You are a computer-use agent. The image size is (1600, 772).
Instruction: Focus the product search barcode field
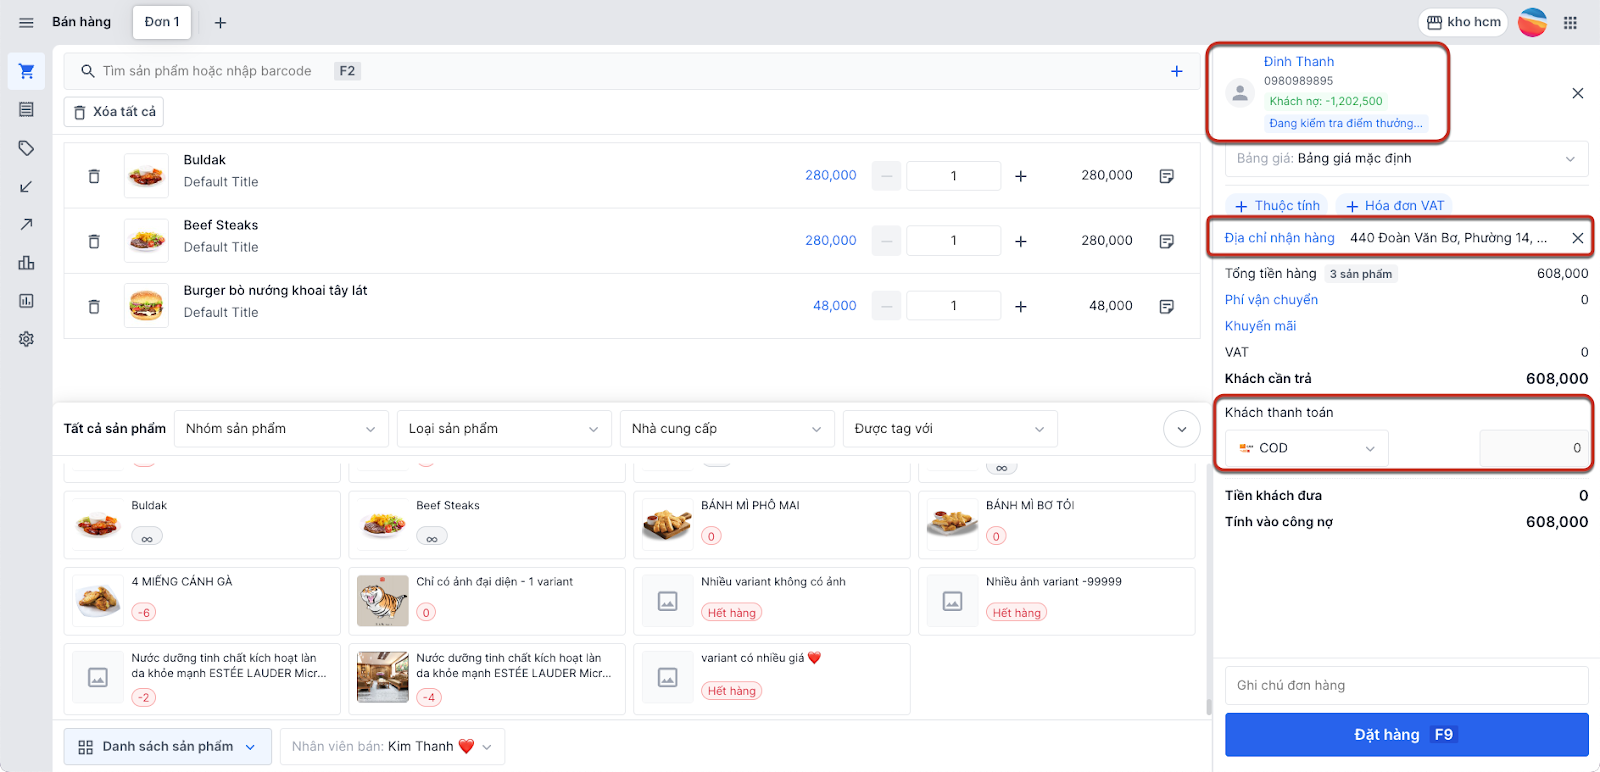632,71
